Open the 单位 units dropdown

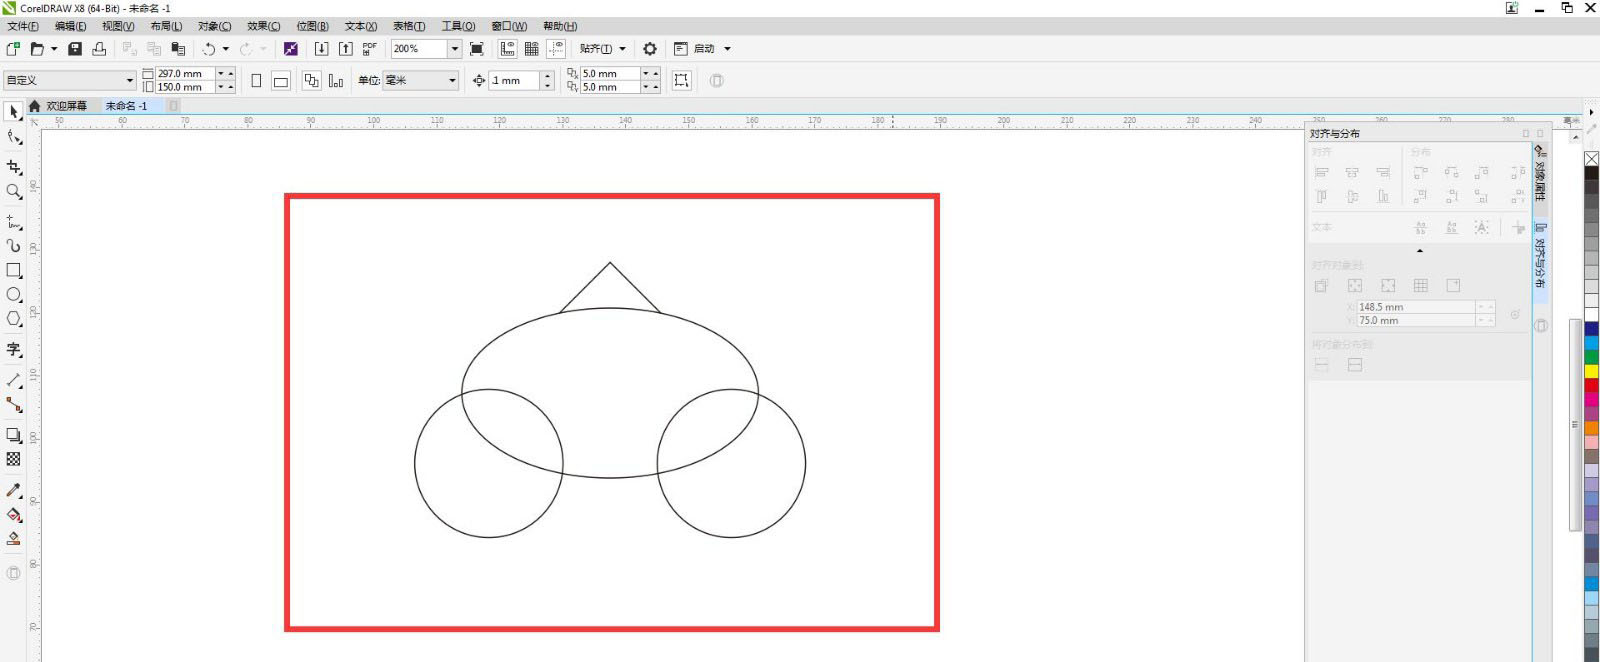(452, 81)
